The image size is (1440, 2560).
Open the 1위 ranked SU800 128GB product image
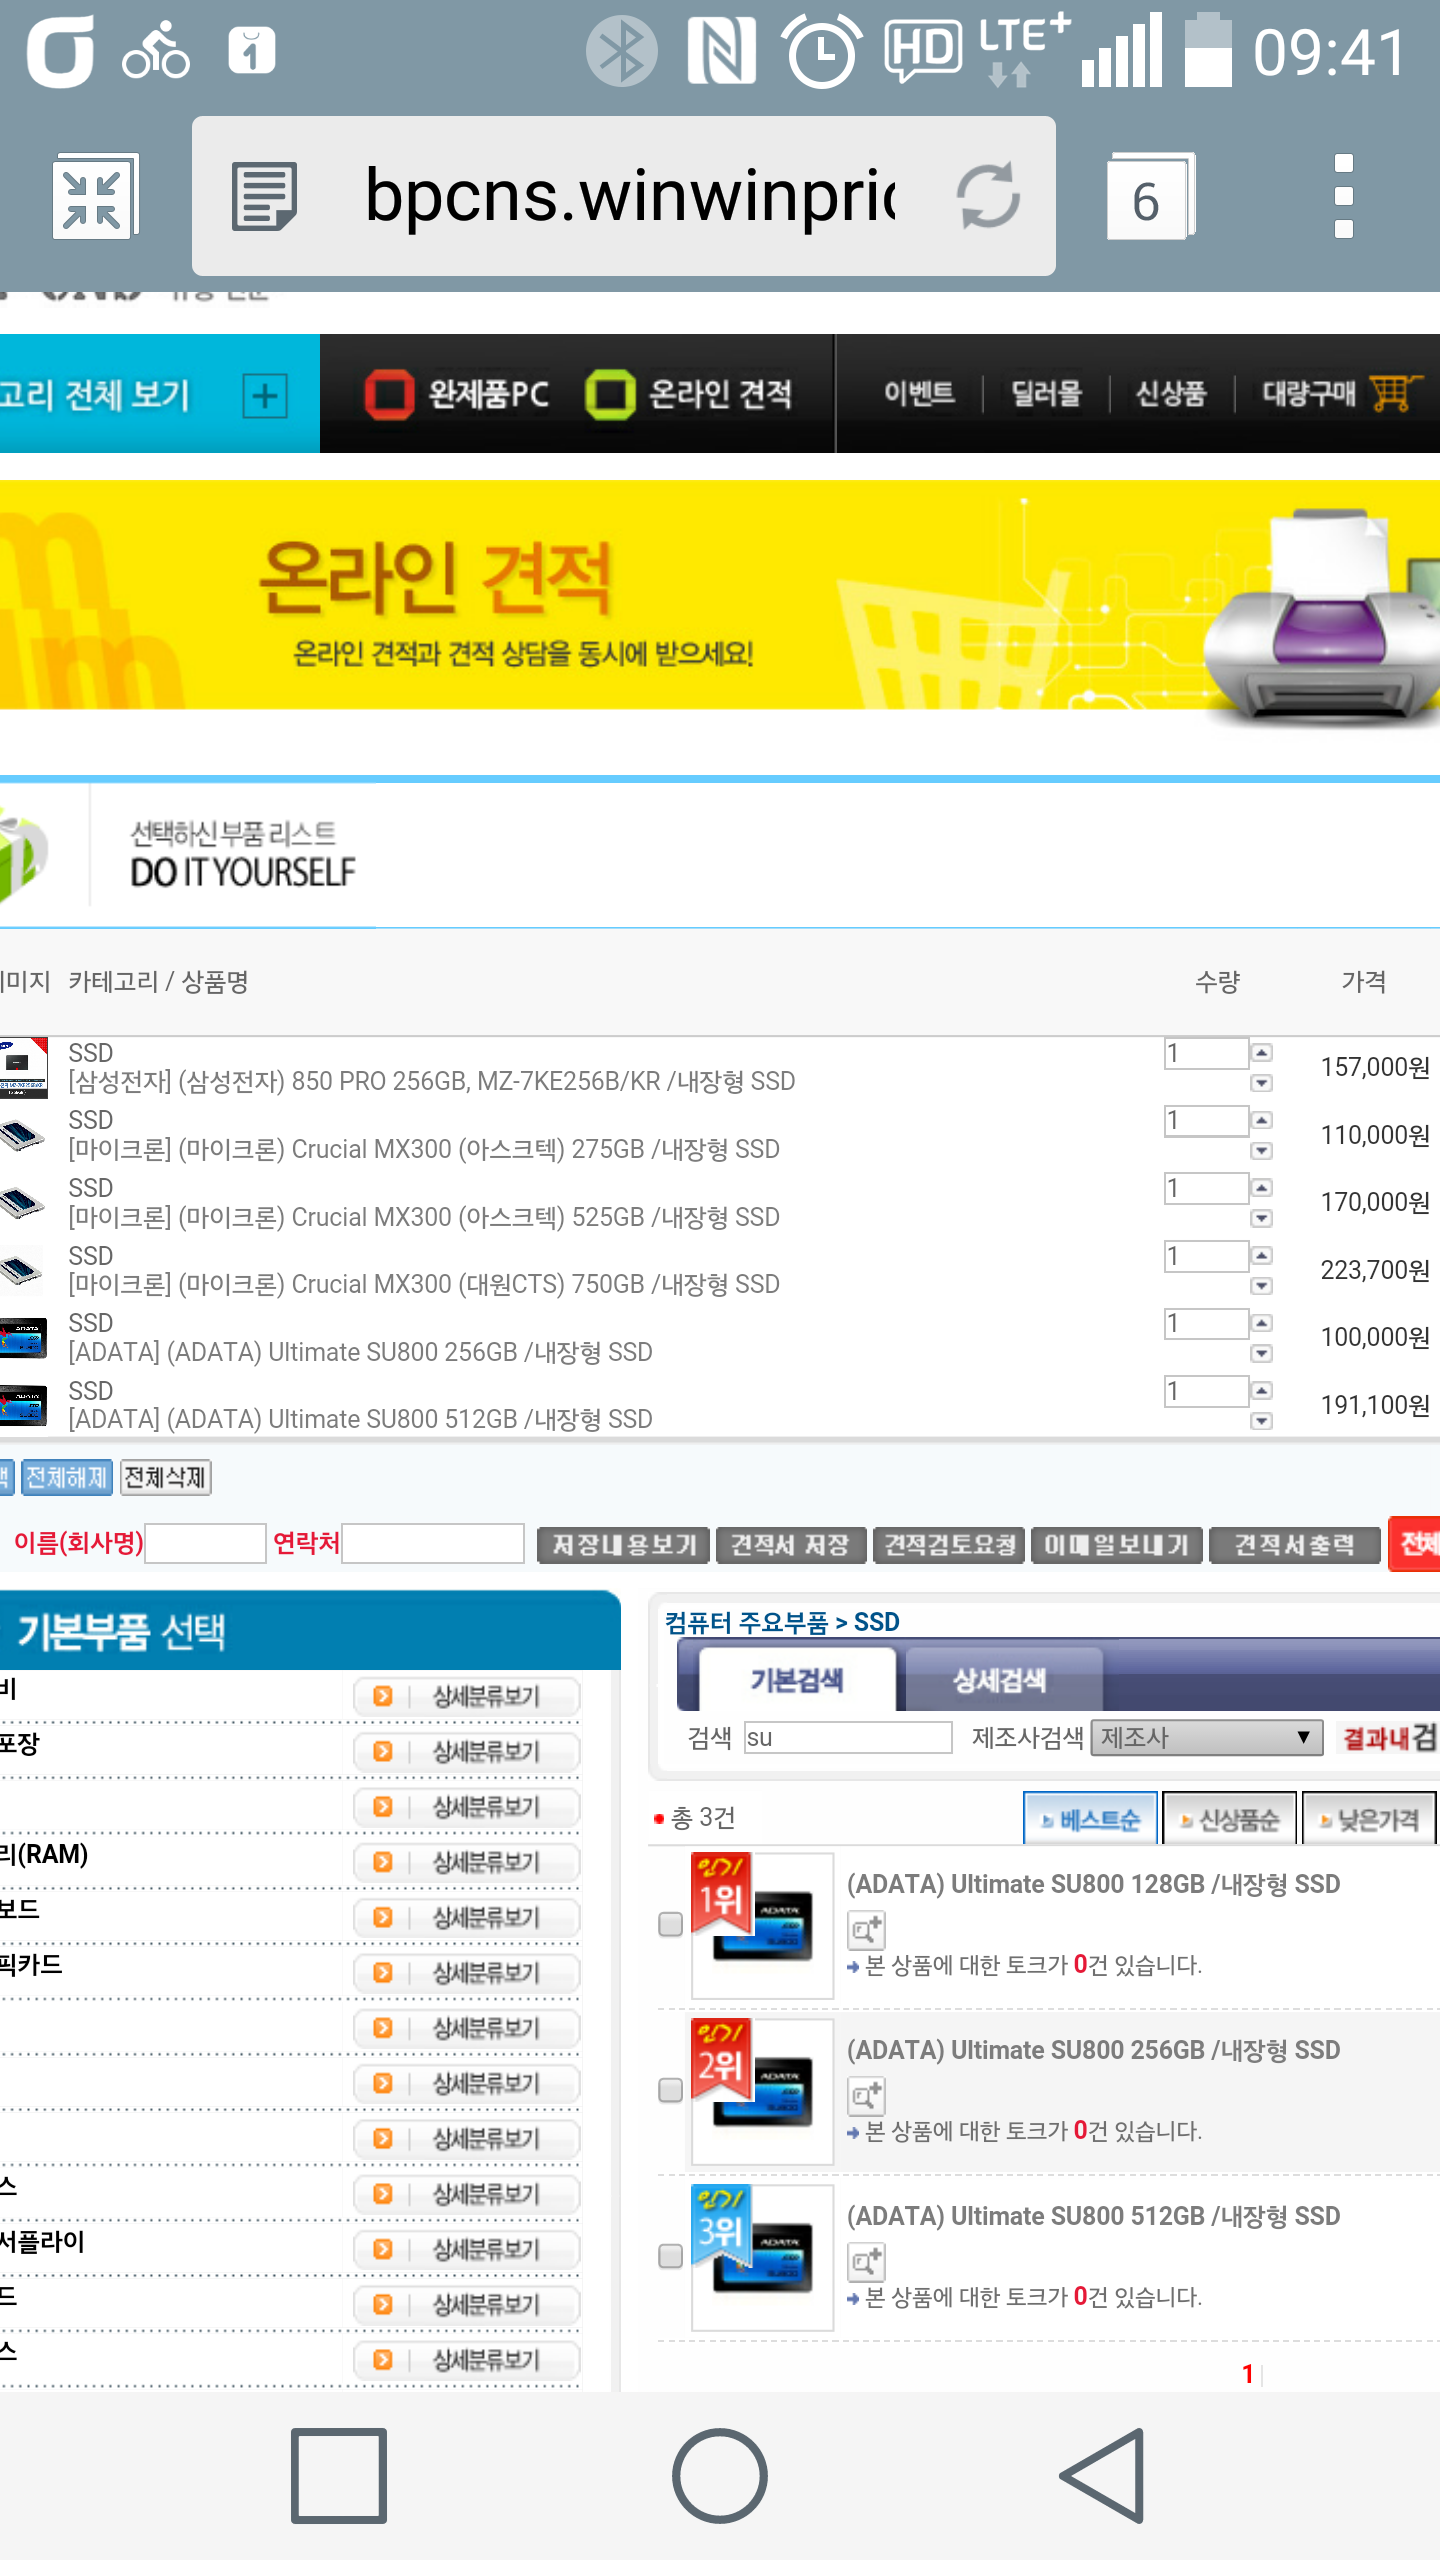763,1925
